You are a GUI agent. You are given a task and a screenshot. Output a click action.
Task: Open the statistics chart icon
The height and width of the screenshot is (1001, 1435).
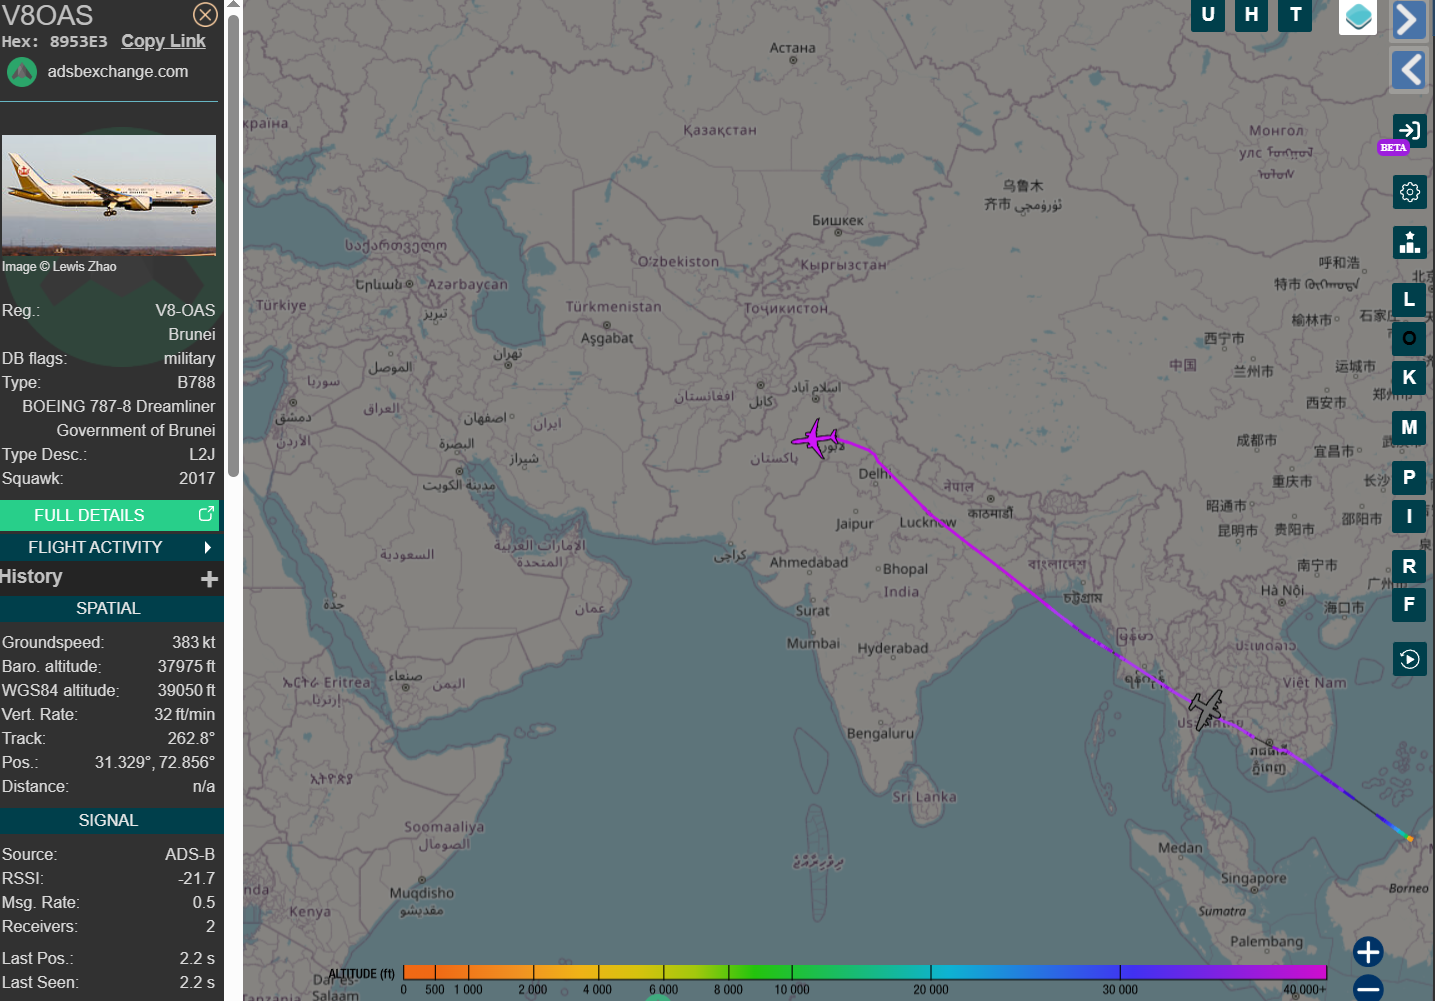[x=1410, y=242]
